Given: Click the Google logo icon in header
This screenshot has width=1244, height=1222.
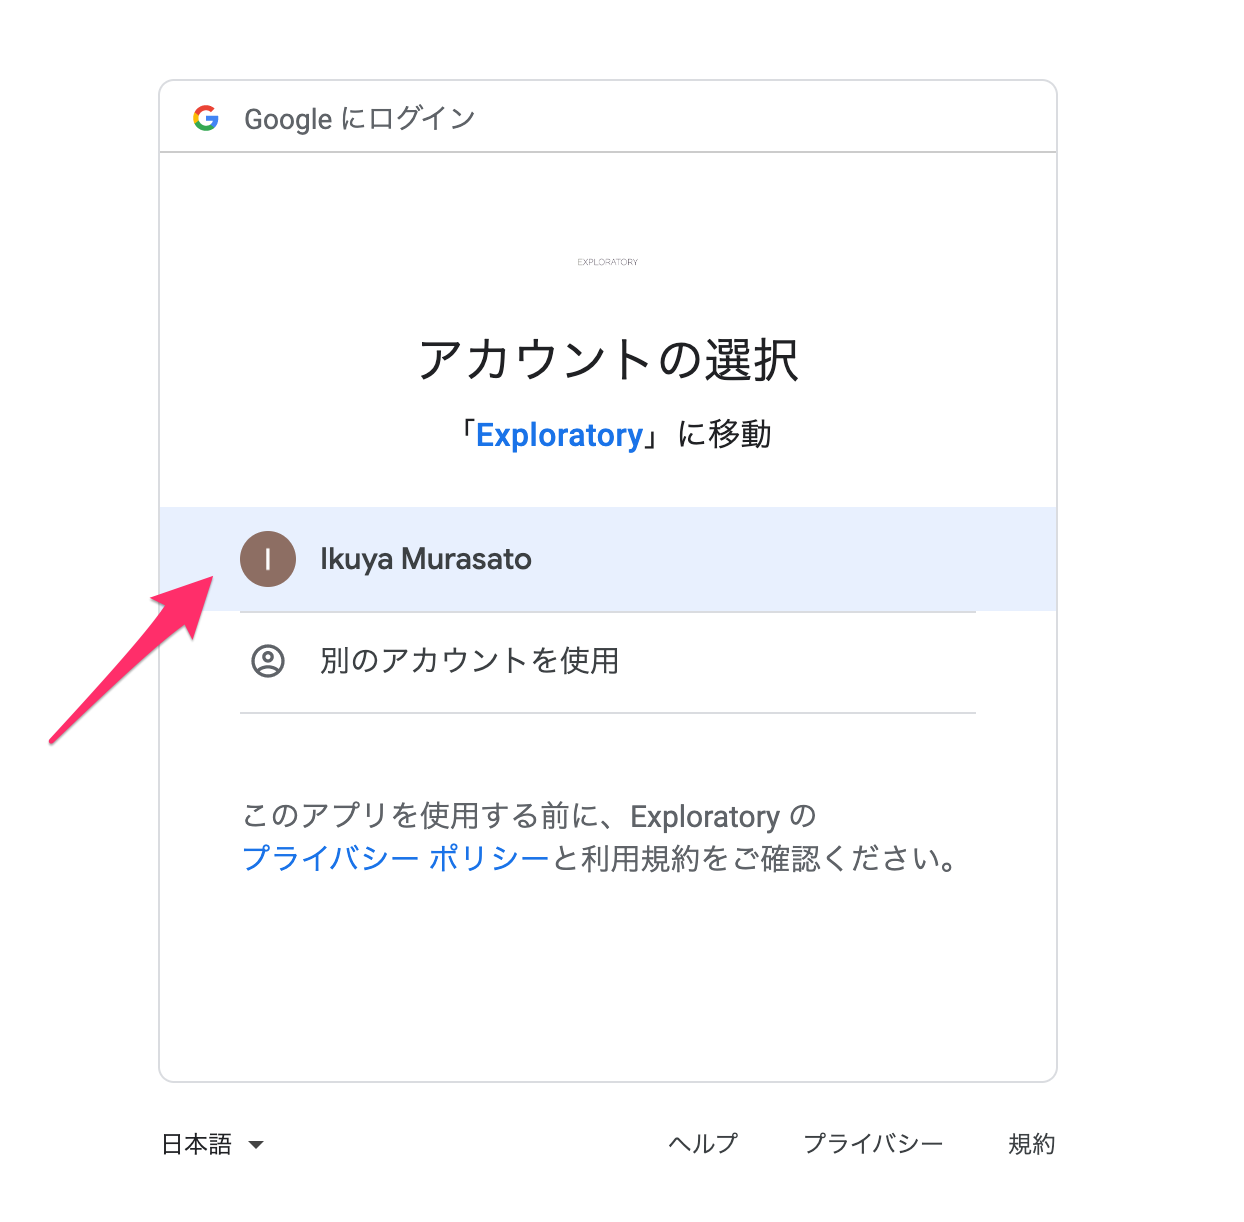Looking at the screenshot, I should (206, 118).
